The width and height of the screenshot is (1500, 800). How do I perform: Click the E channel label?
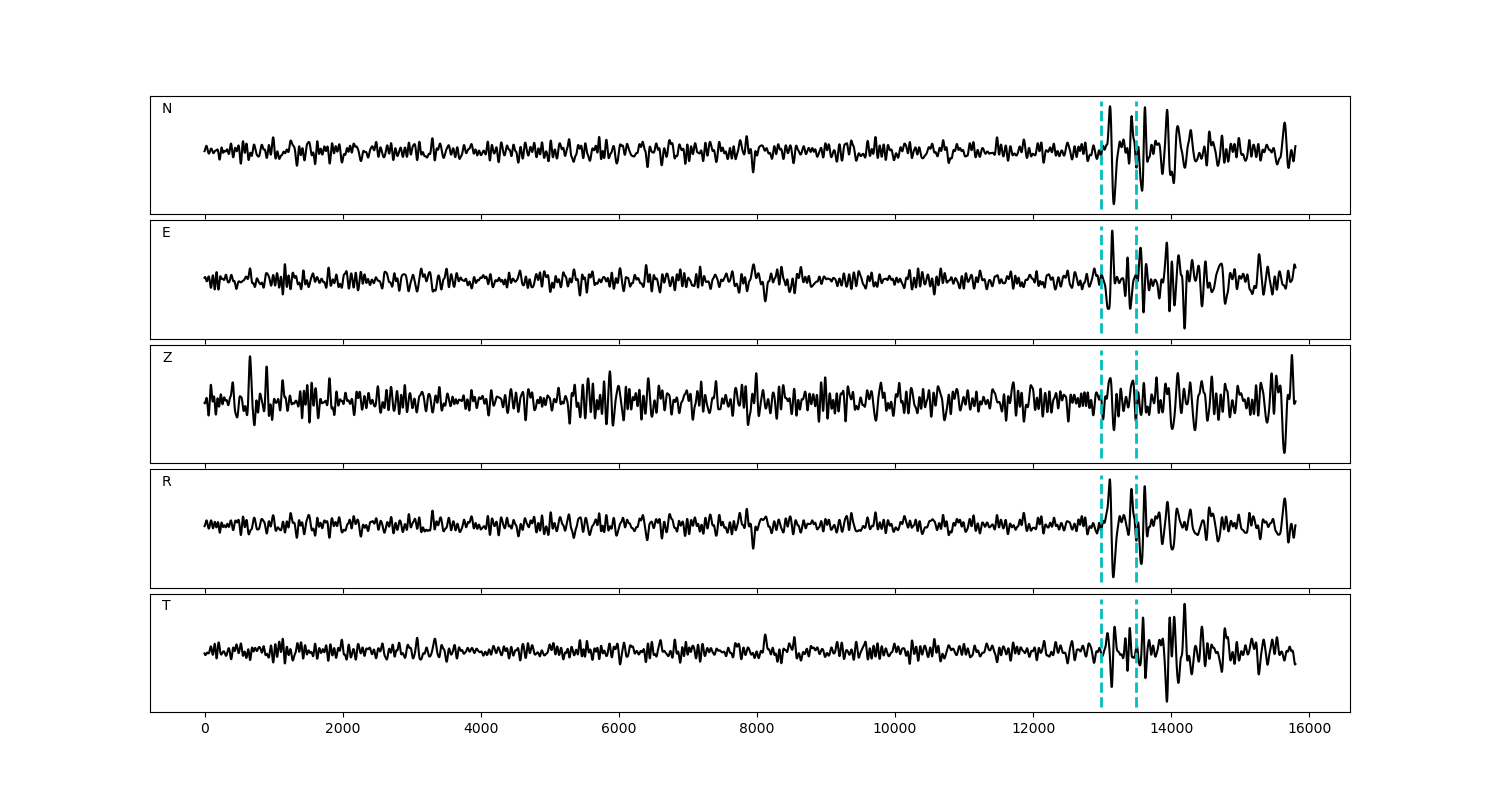166,233
